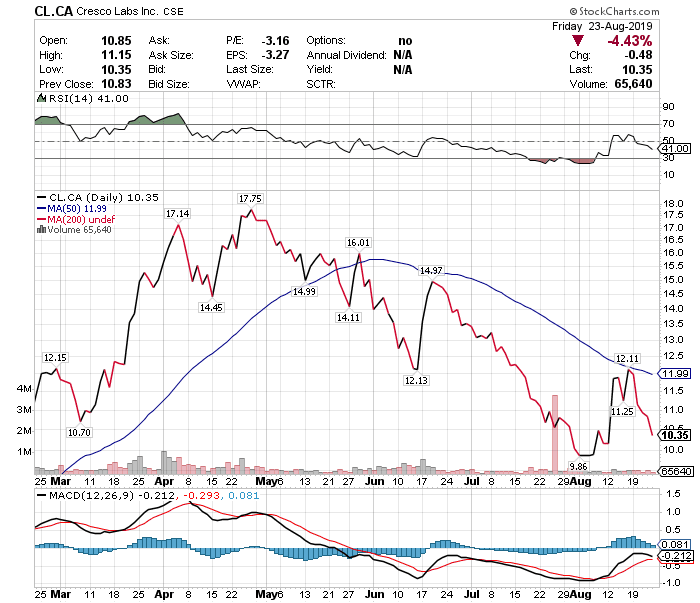The image size is (700, 603).
Task: Click the green RSI indicator icon
Action: point(42,98)
